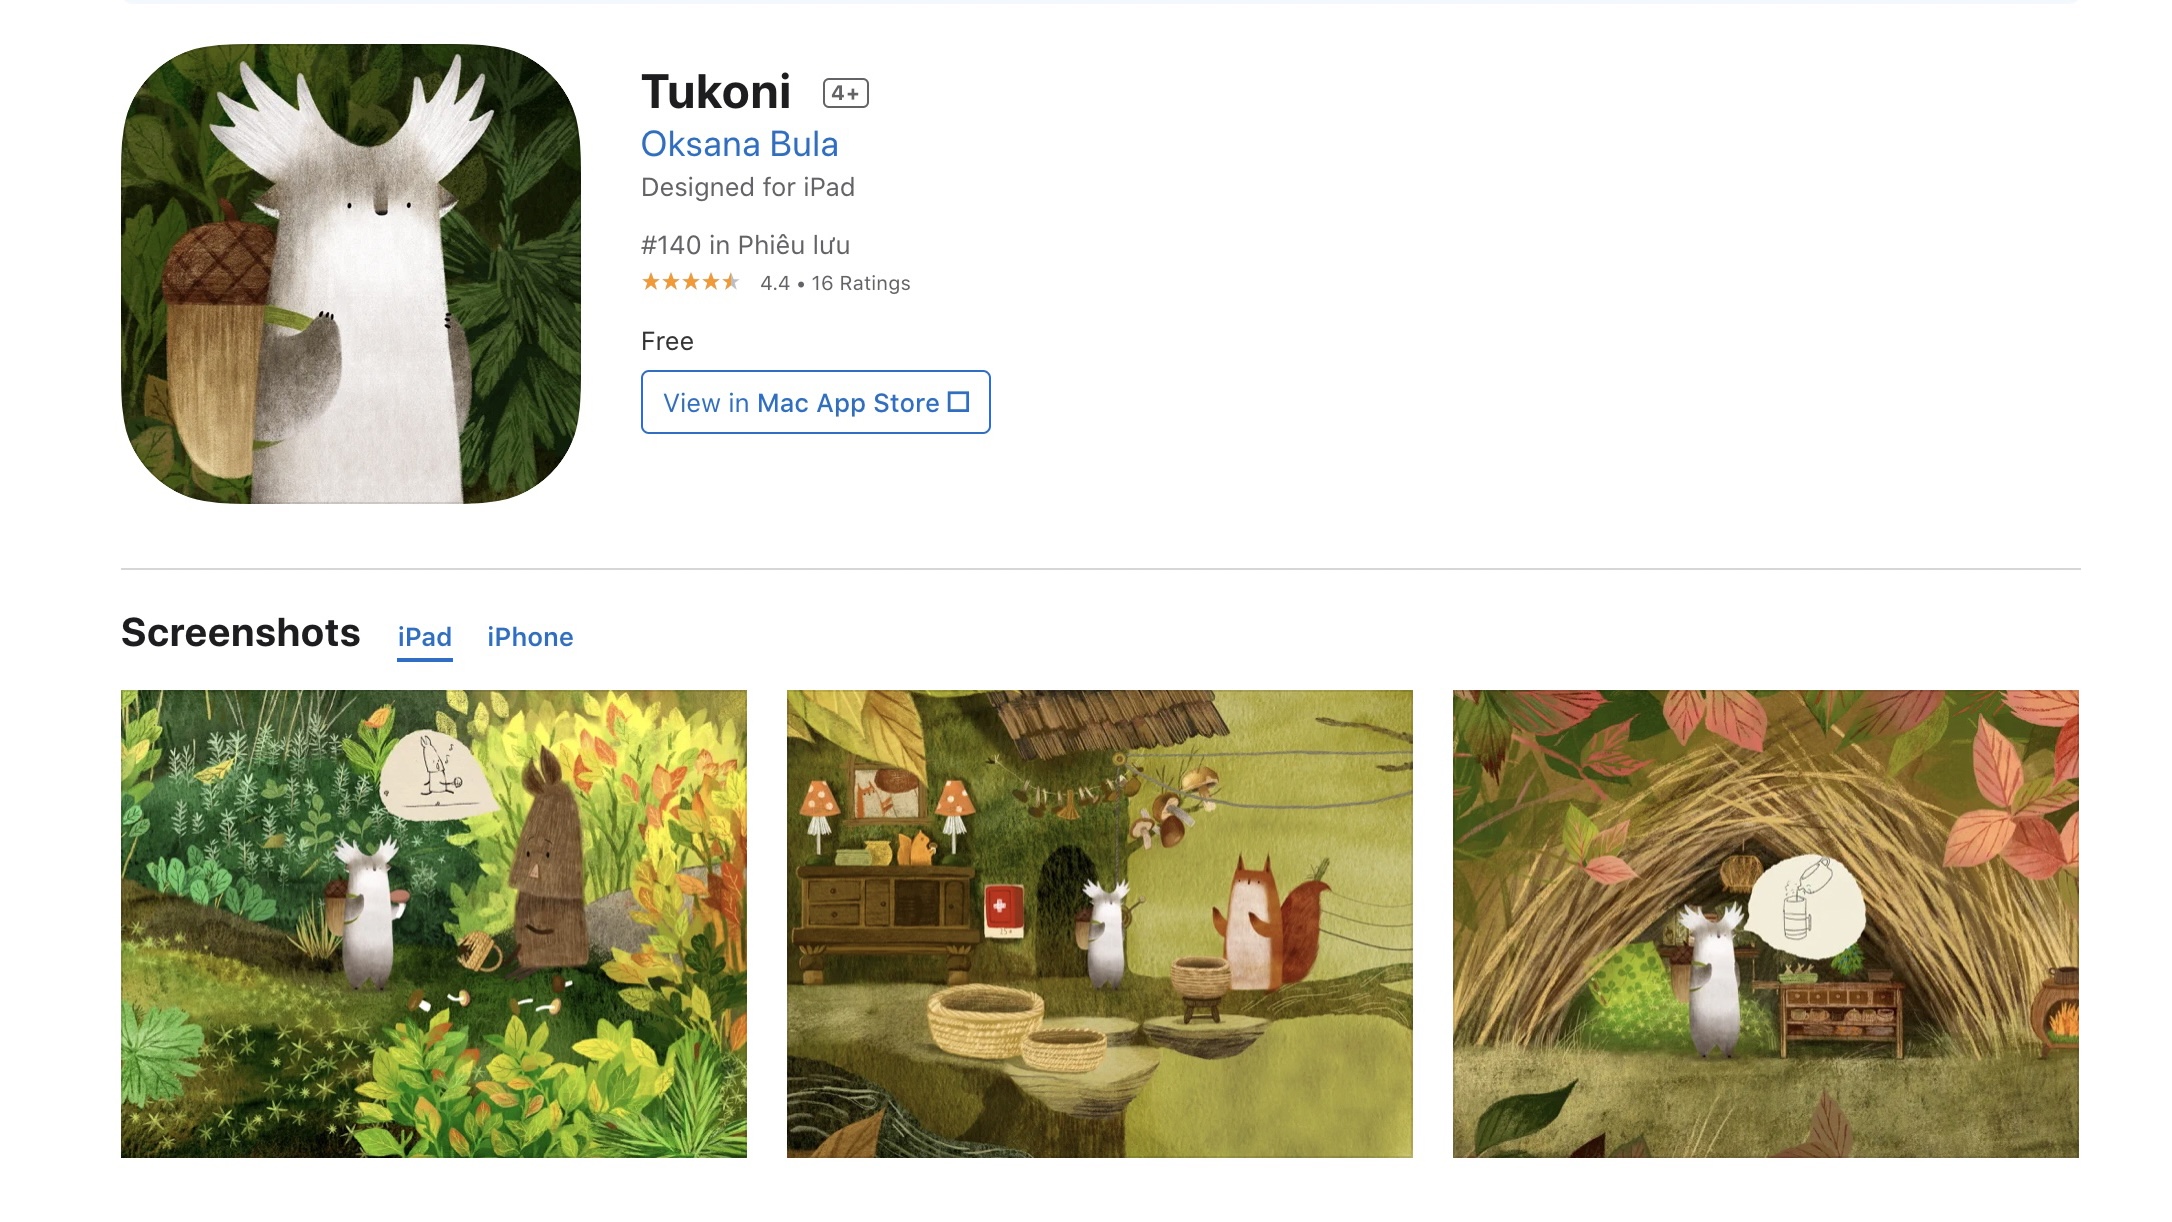Click the external link arrow icon
Viewport: 2172px width, 1222px height.
tap(958, 402)
